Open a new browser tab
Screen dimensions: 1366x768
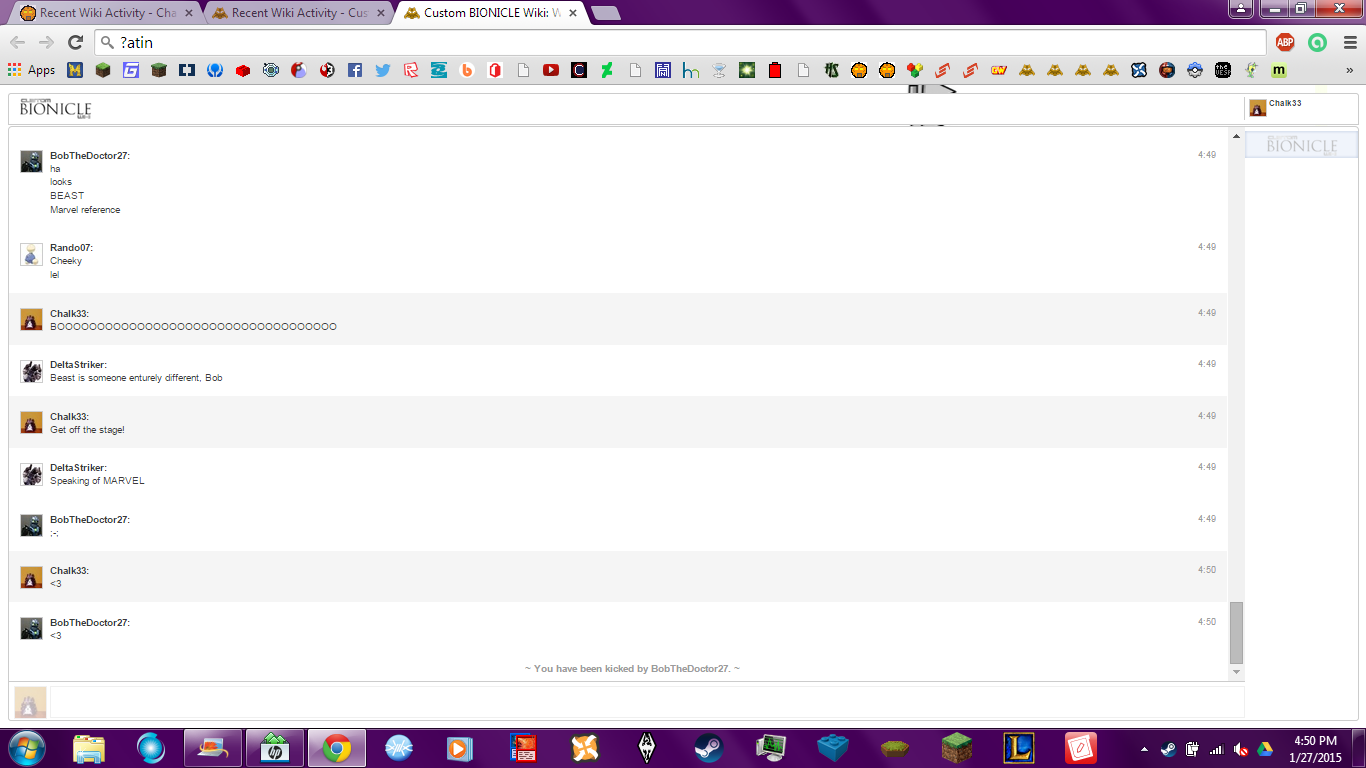pos(605,13)
